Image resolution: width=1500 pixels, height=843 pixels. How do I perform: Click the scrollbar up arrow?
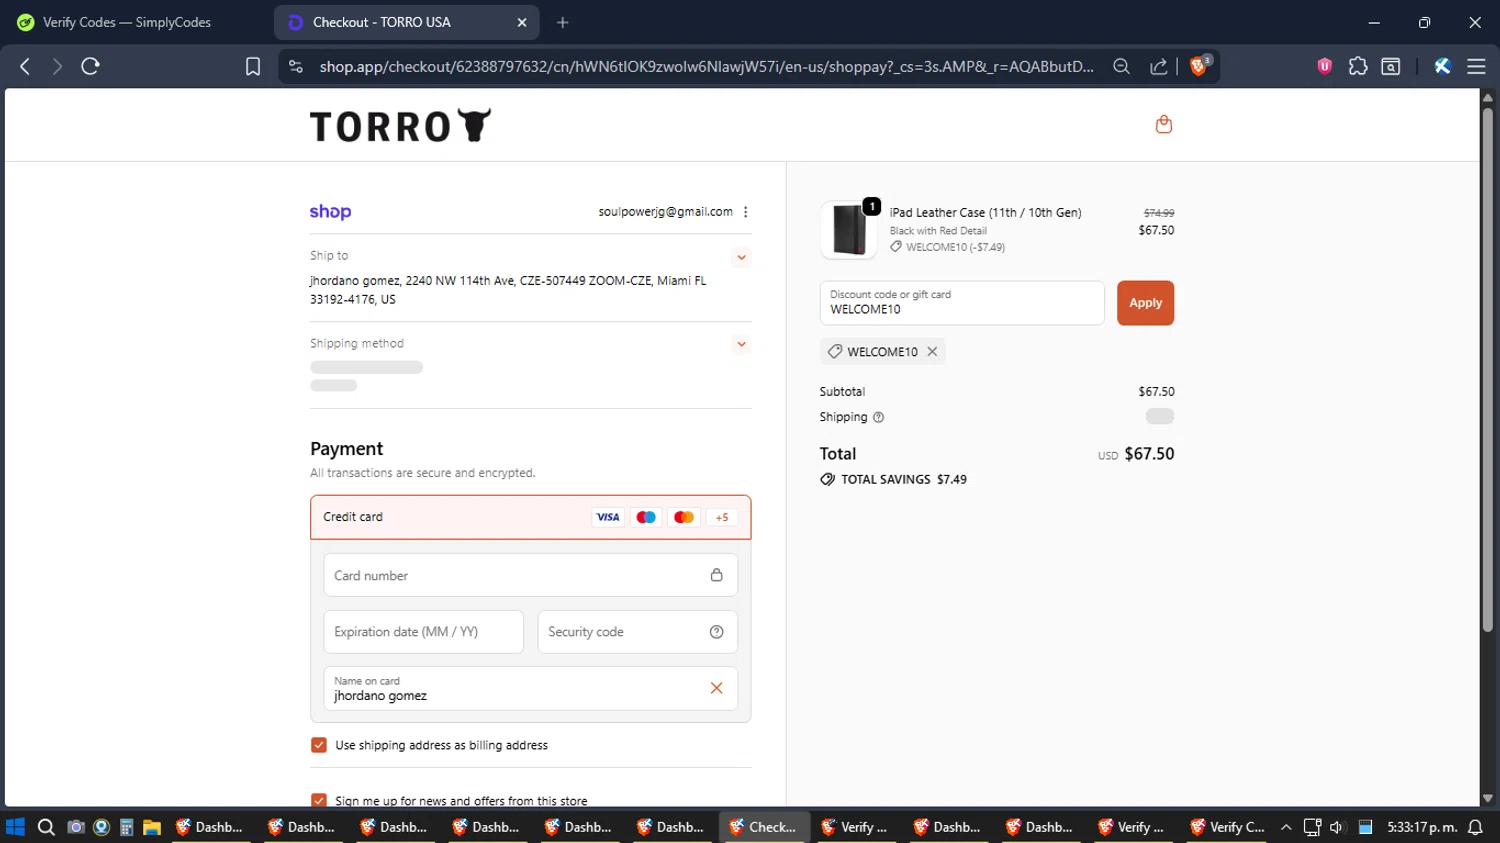click(1488, 97)
